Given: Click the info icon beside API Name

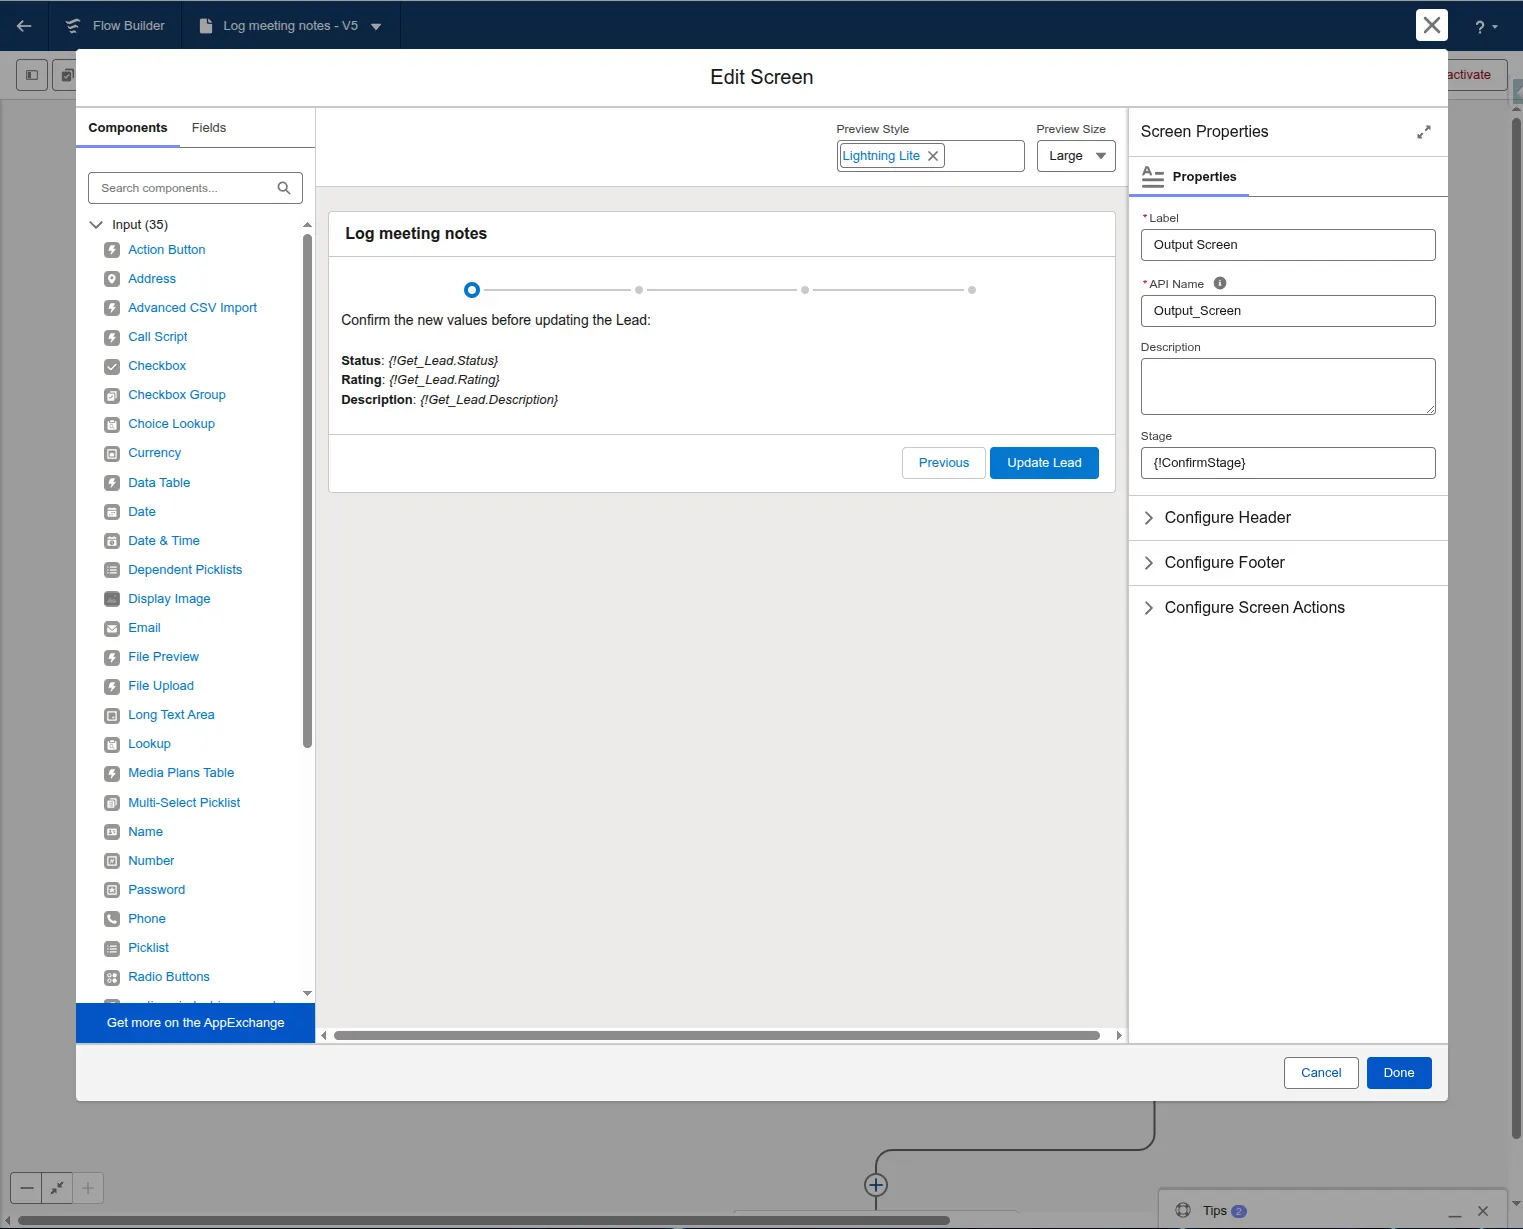Looking at the screenshot, I should 1219,283.
